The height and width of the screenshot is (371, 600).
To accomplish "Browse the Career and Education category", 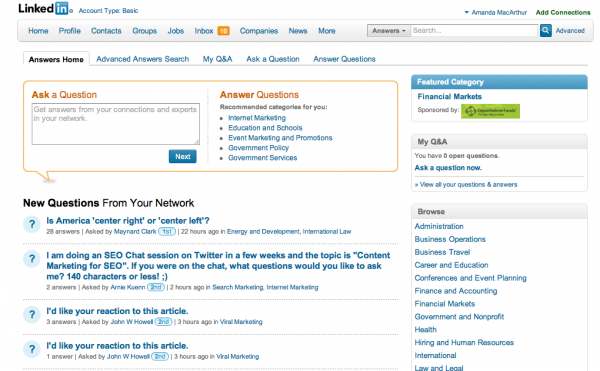I will [x=451, y=265].
